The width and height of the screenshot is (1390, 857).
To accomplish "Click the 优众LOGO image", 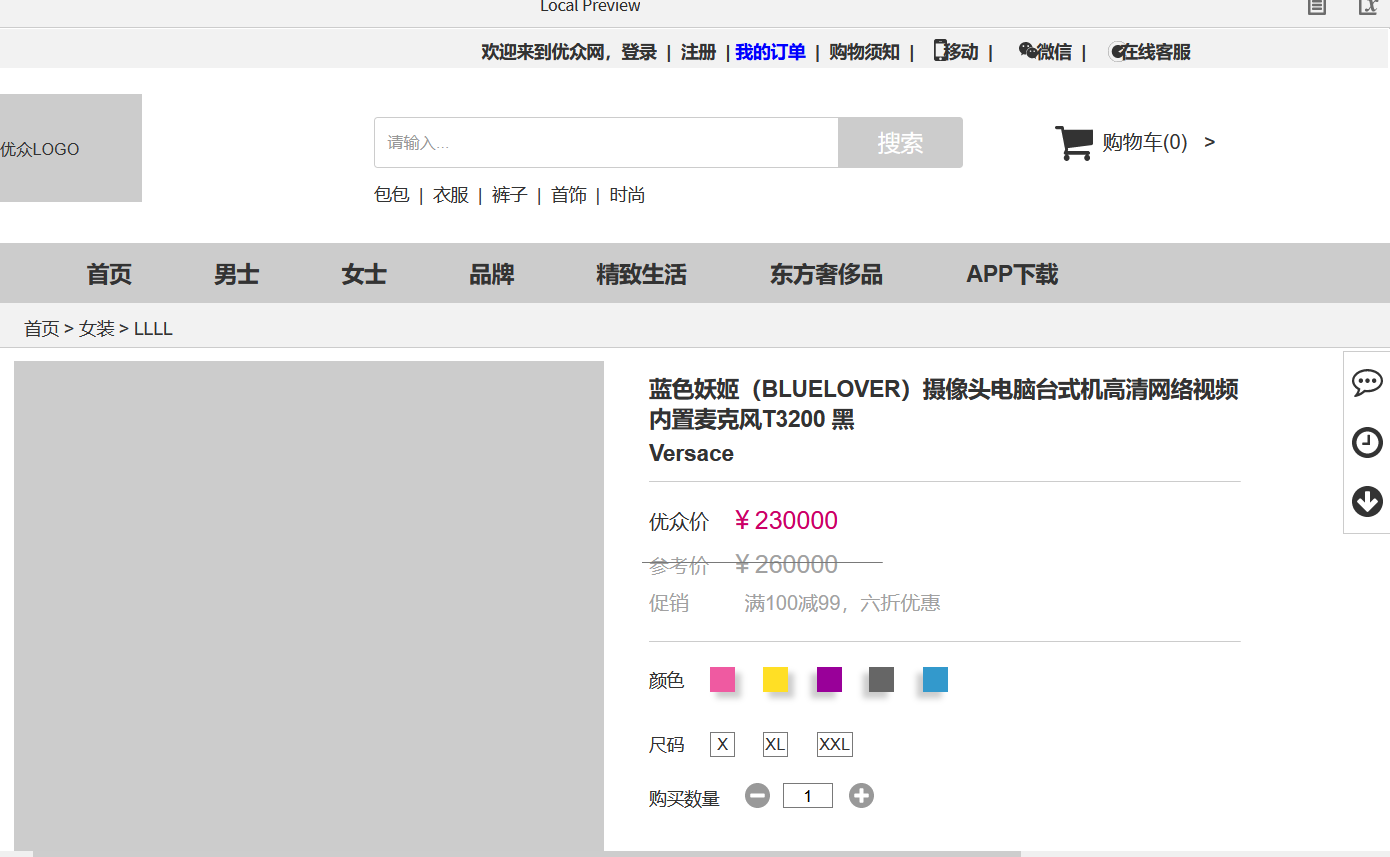I will (x=71, y=148).
